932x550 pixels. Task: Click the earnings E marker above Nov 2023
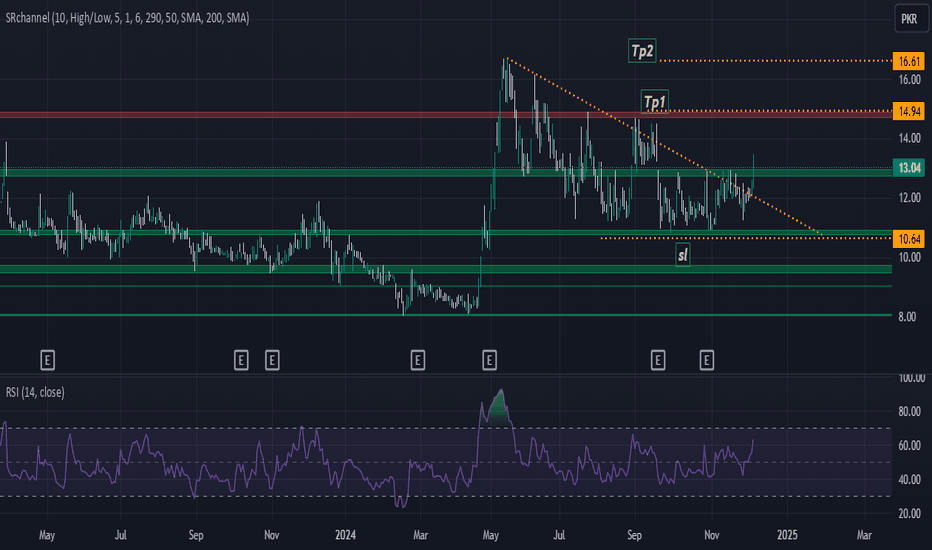pos(272,360)
